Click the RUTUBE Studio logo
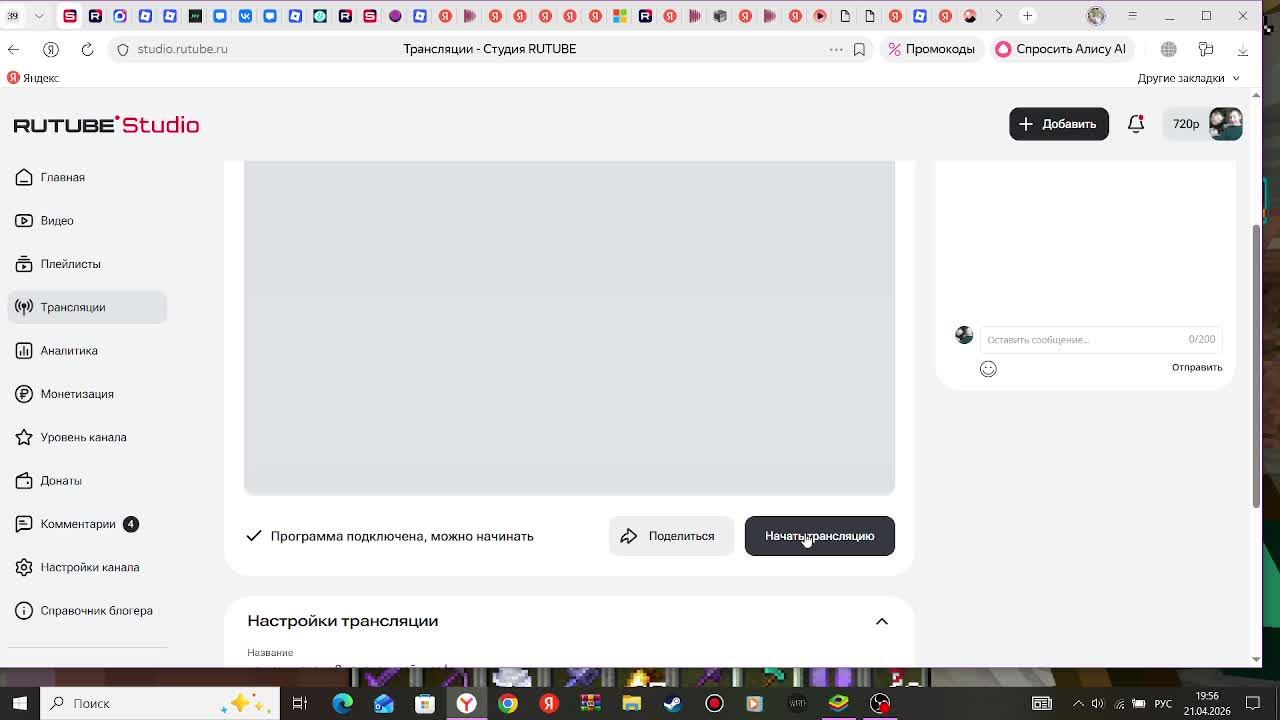 106,124
